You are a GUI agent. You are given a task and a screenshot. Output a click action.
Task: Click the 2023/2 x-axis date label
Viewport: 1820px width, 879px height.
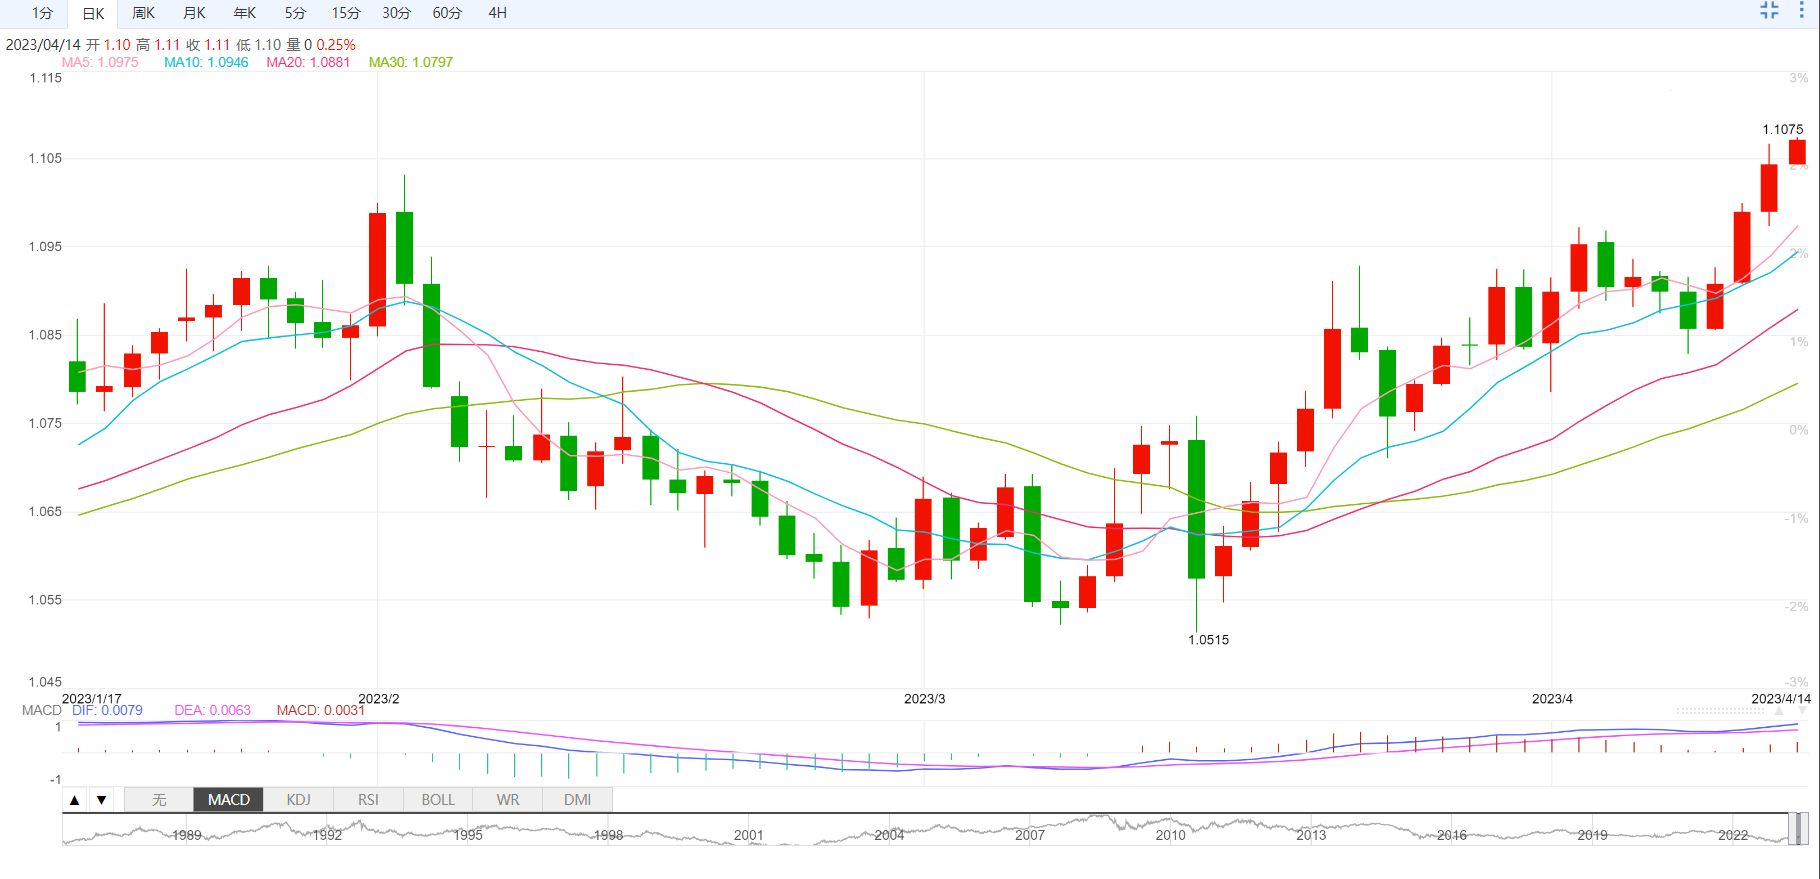click(378, 699)
